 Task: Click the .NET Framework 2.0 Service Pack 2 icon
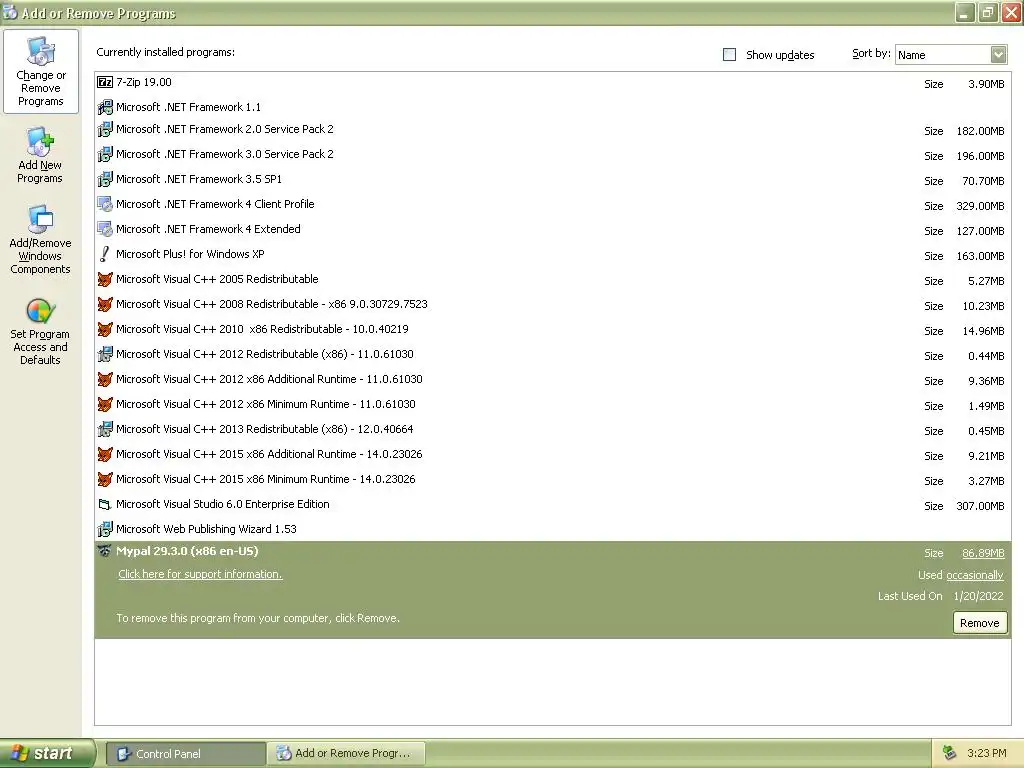tap(104, 129)
